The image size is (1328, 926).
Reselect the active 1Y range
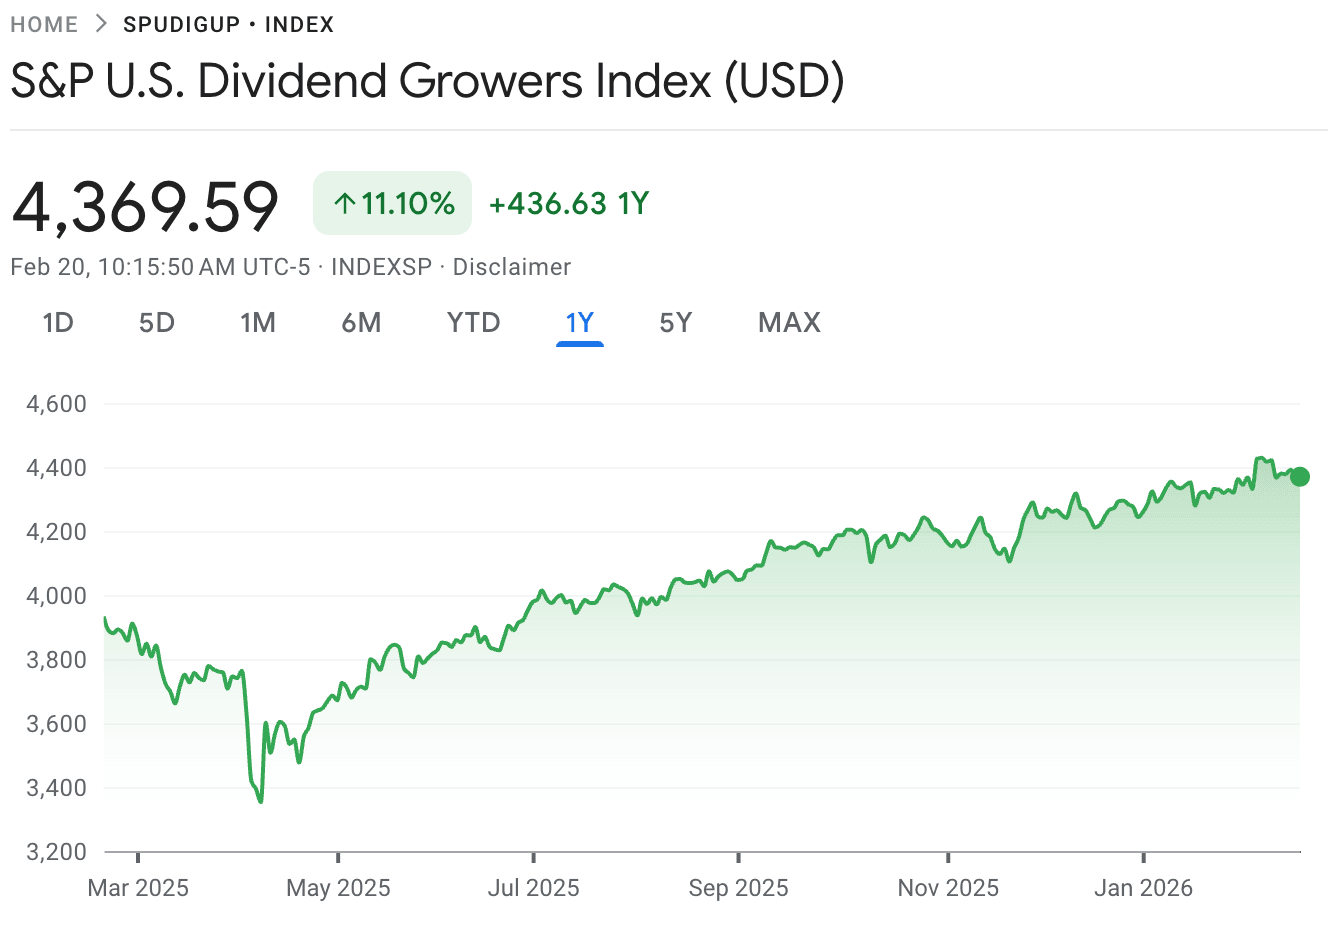click(x=579, y=322)
